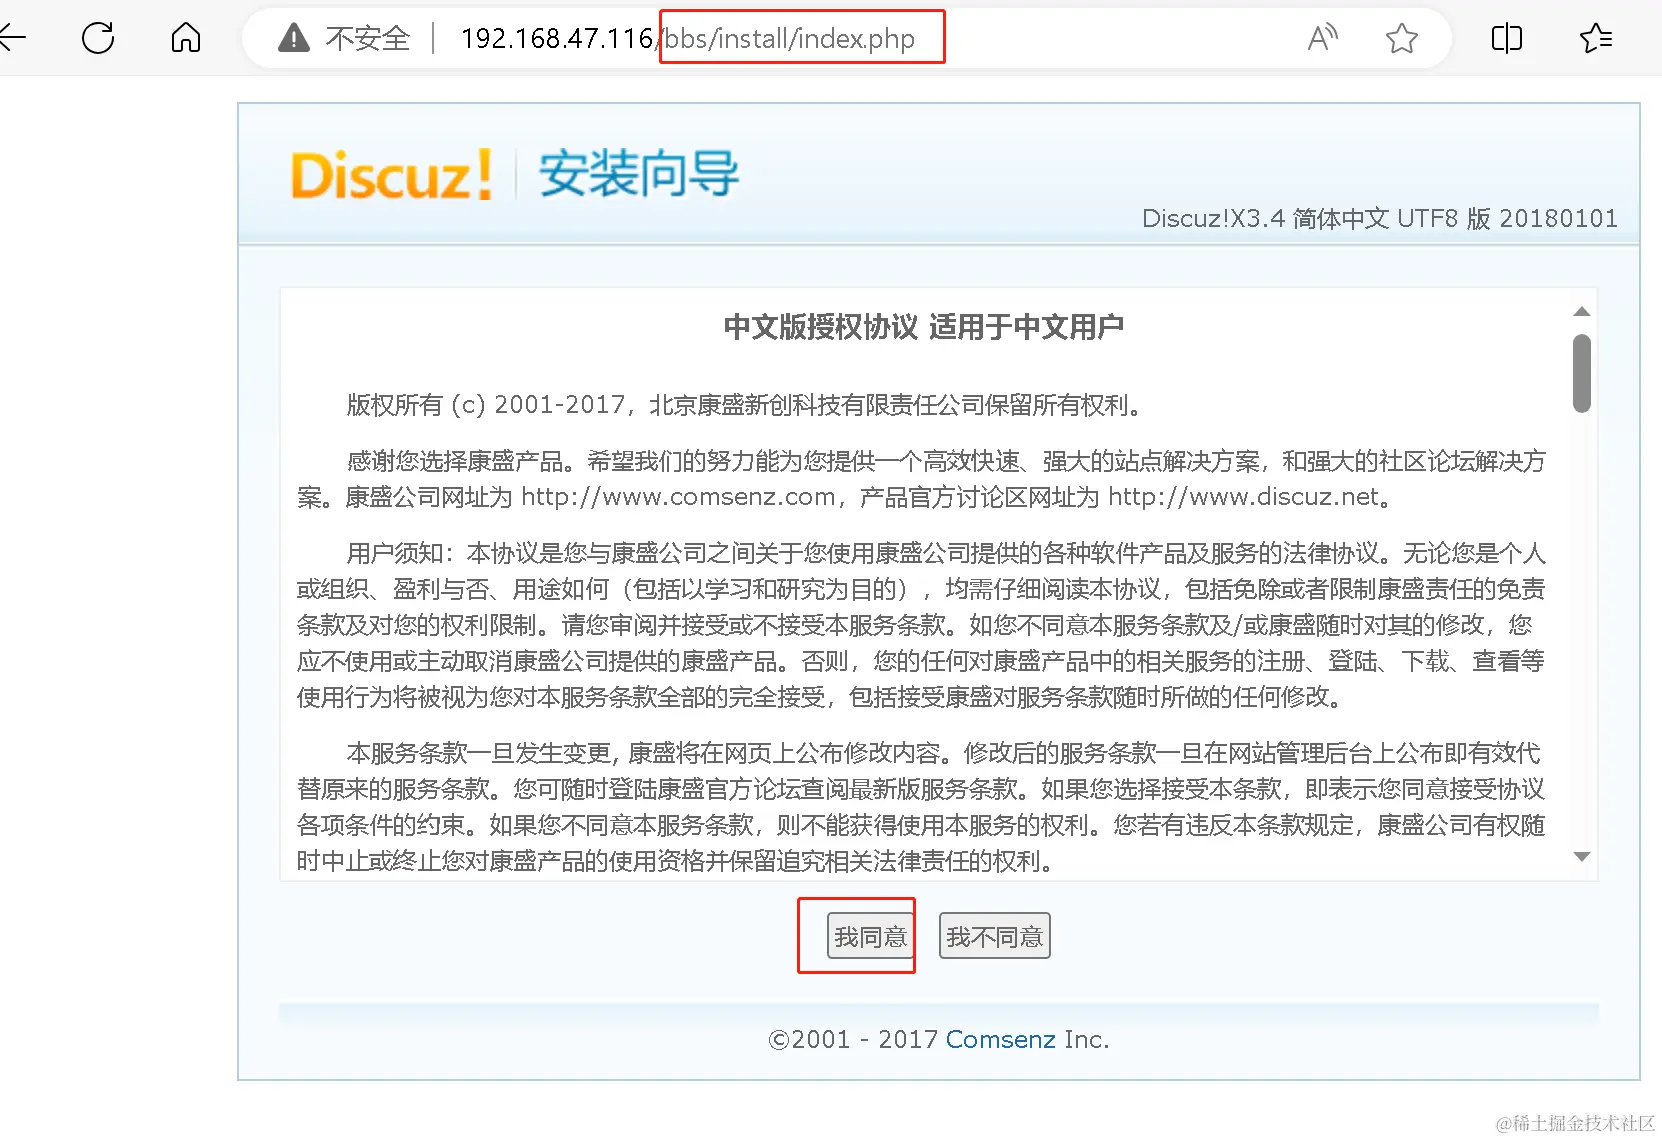Click the ©2001 - 2017 copyright text
Viewport: 1662px width, 1140px height.
click(853, 1040)
